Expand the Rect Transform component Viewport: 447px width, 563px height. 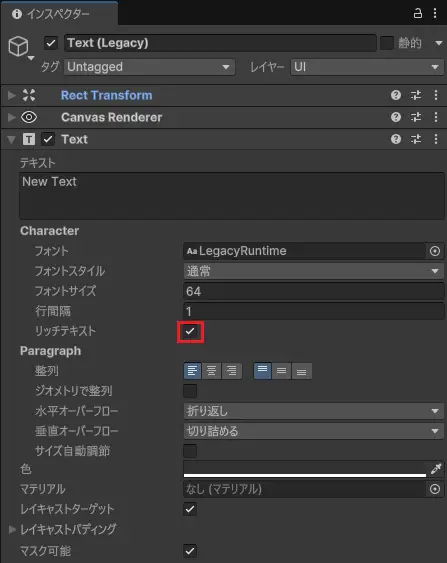pos(12,95)
